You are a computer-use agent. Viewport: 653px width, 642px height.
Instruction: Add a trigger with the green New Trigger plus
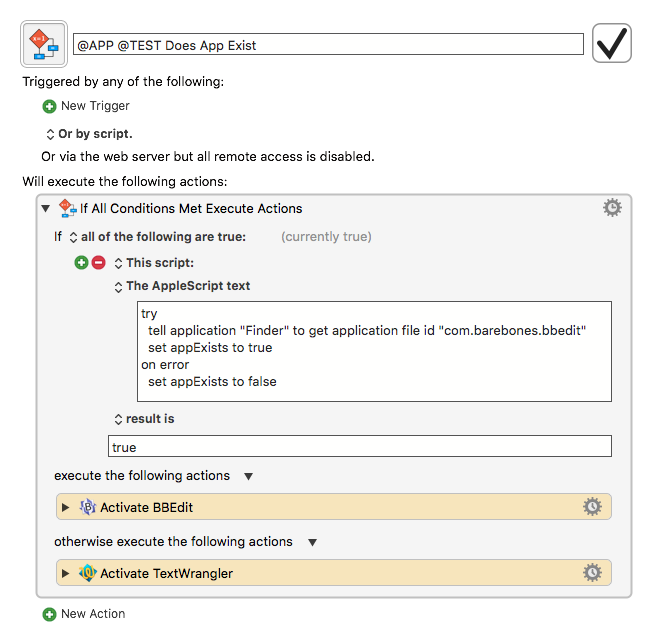tap(49, 106)
